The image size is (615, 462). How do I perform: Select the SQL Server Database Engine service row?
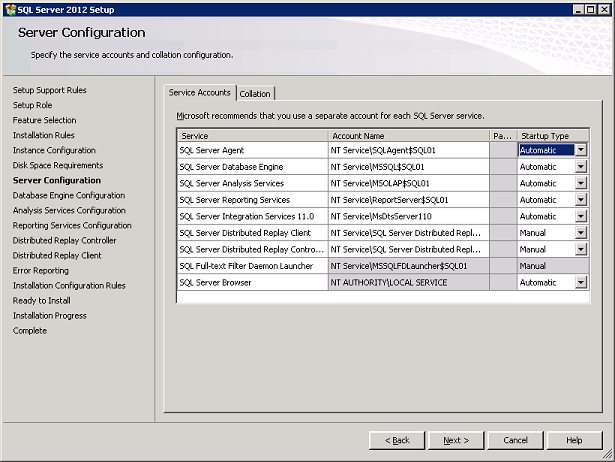[253, 167]
